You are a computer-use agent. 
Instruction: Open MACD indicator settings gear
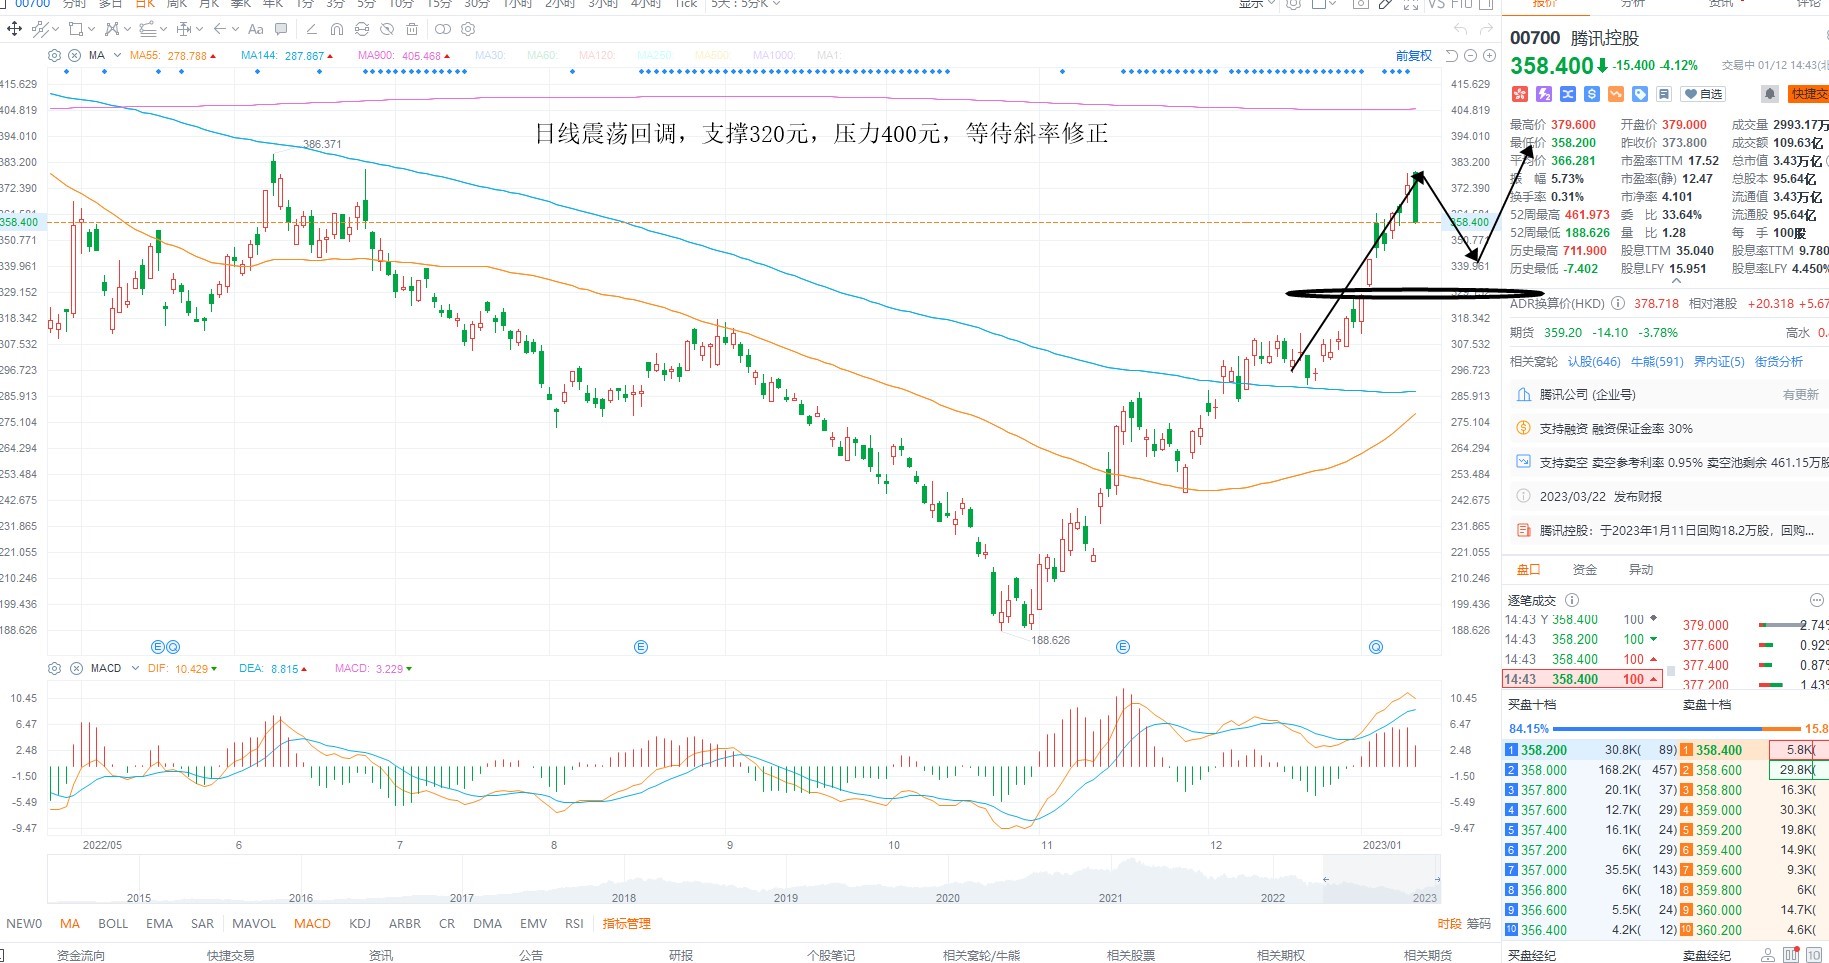click(x=55, y=668)
